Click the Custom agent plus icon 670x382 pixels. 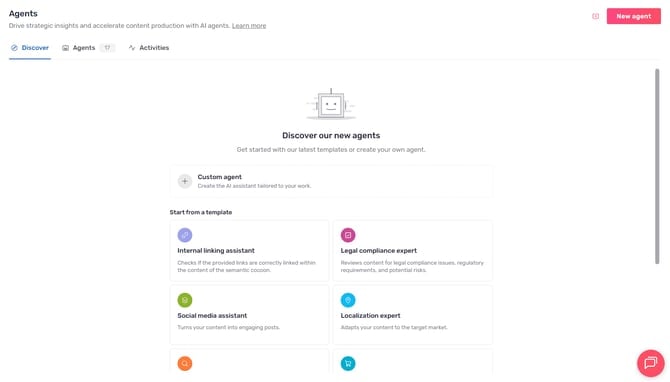pyautogui.click(x=185, y=181)
